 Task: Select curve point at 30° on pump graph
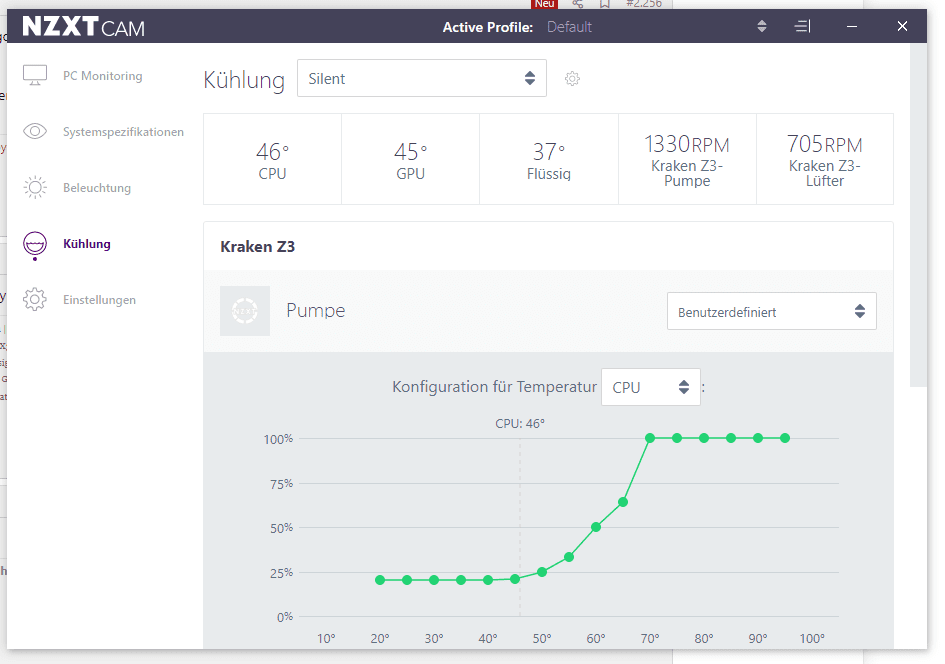pos(434,580)
